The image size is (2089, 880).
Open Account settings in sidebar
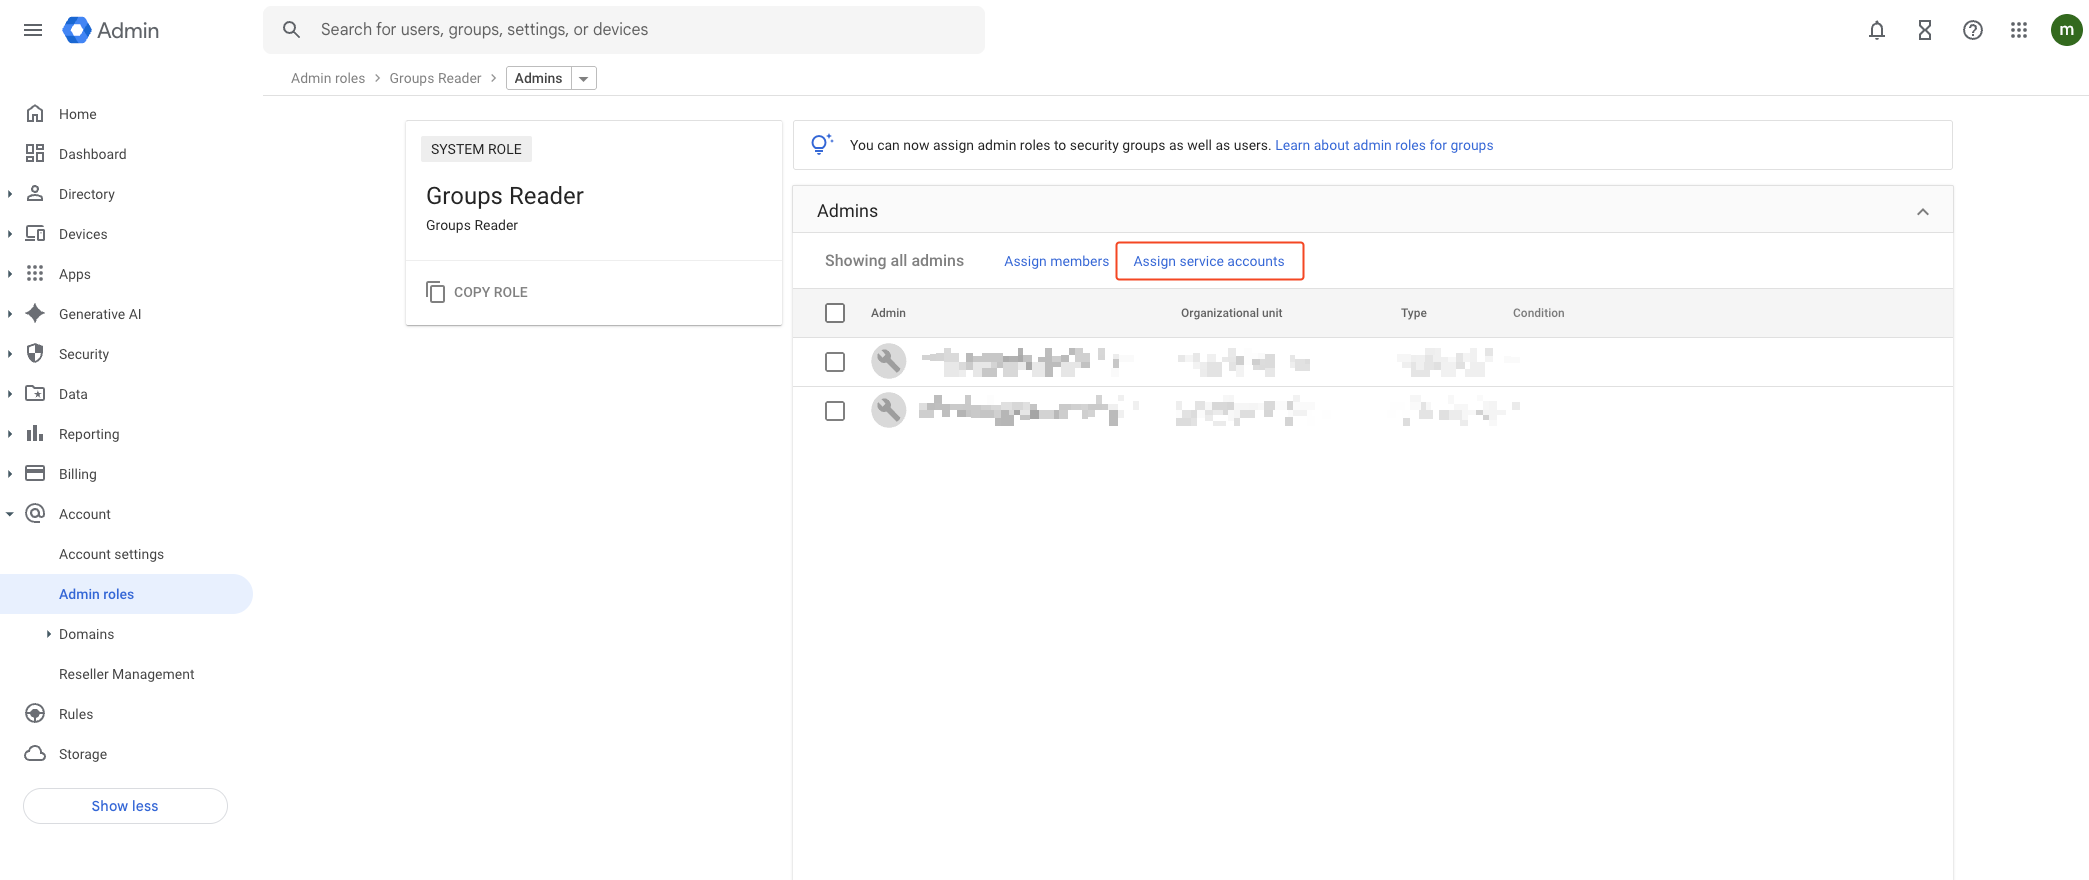[x=111, y=554]
